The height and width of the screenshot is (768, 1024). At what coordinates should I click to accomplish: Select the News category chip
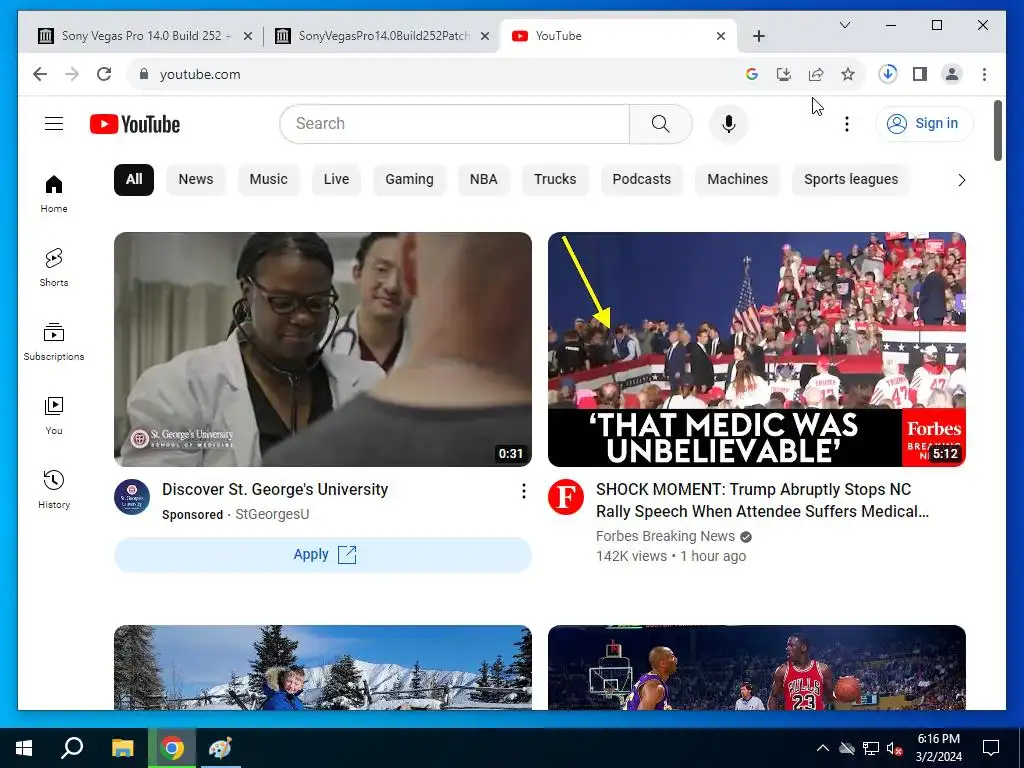pyautogui.click(x=196, y=180)
